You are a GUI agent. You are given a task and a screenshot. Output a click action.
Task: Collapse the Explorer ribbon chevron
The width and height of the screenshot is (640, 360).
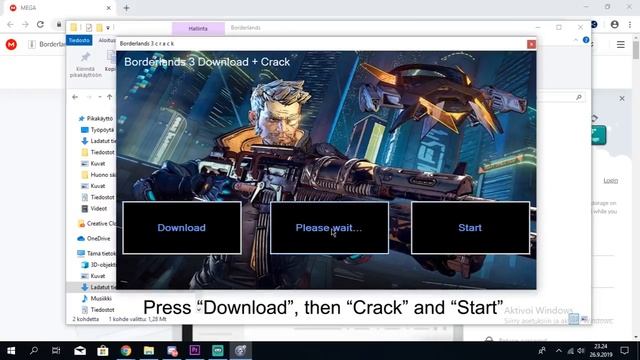point(576,40)
